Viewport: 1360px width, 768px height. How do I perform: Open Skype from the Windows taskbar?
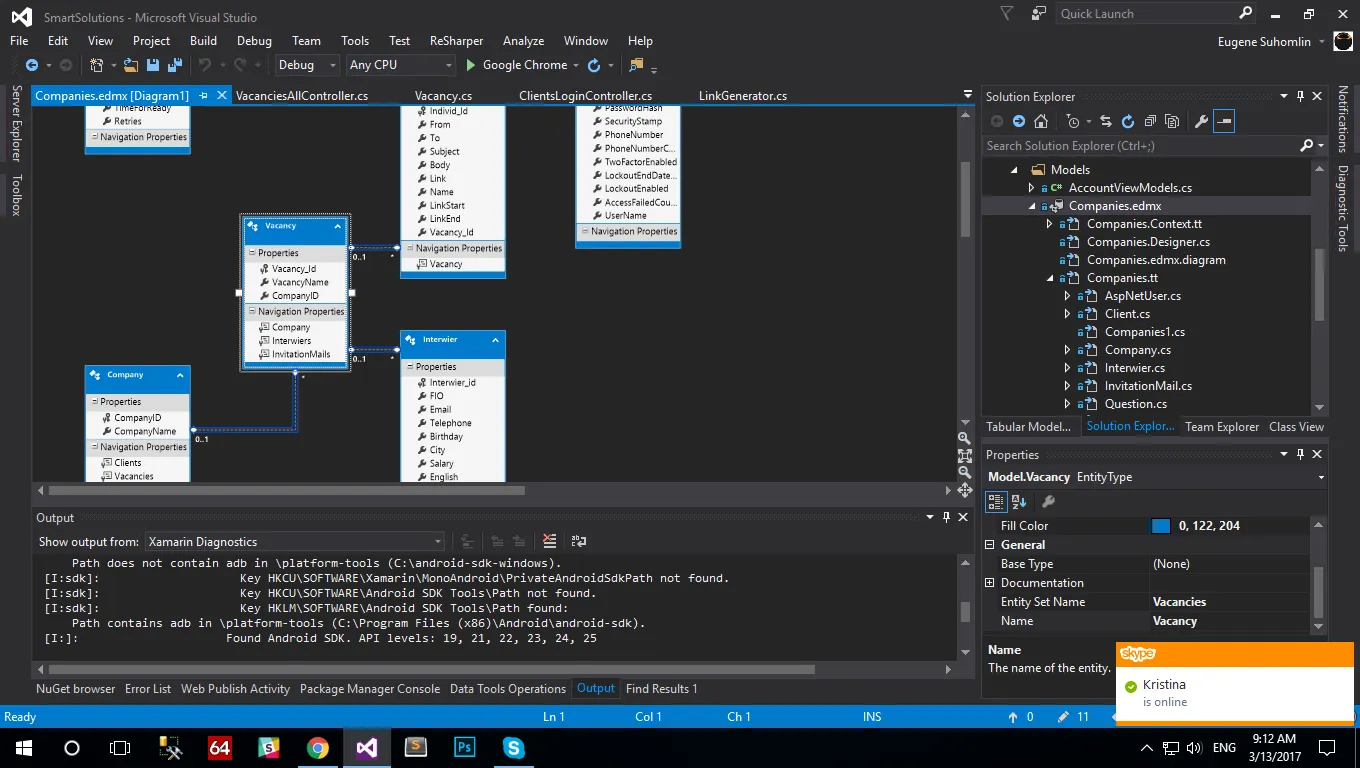click(x=513, y=747)
